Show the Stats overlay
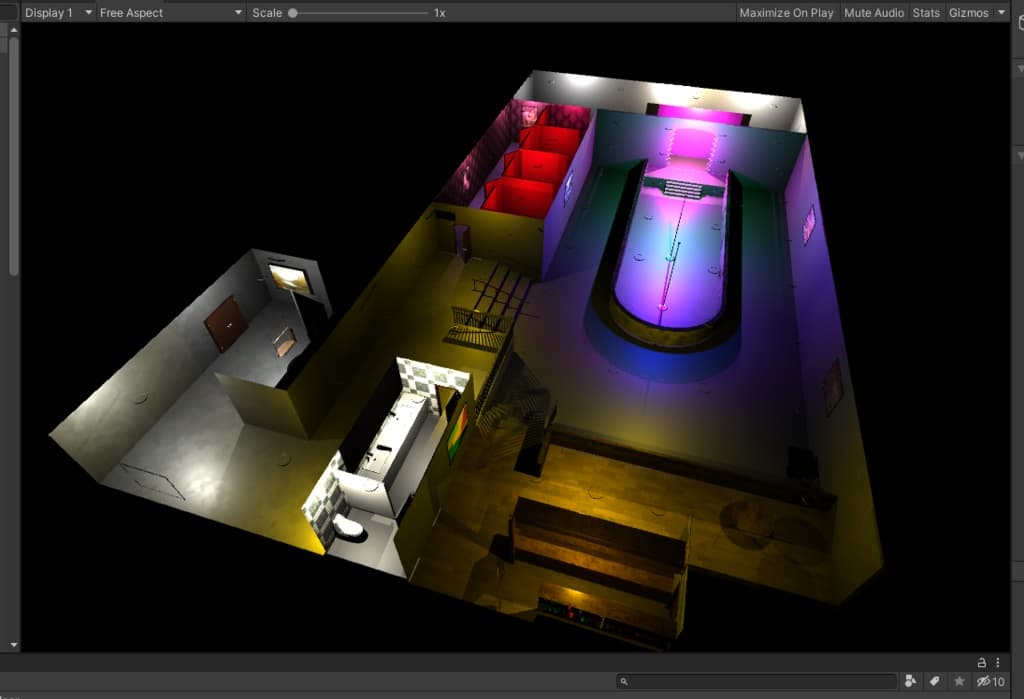1024x699 pixels. (926, 13)
